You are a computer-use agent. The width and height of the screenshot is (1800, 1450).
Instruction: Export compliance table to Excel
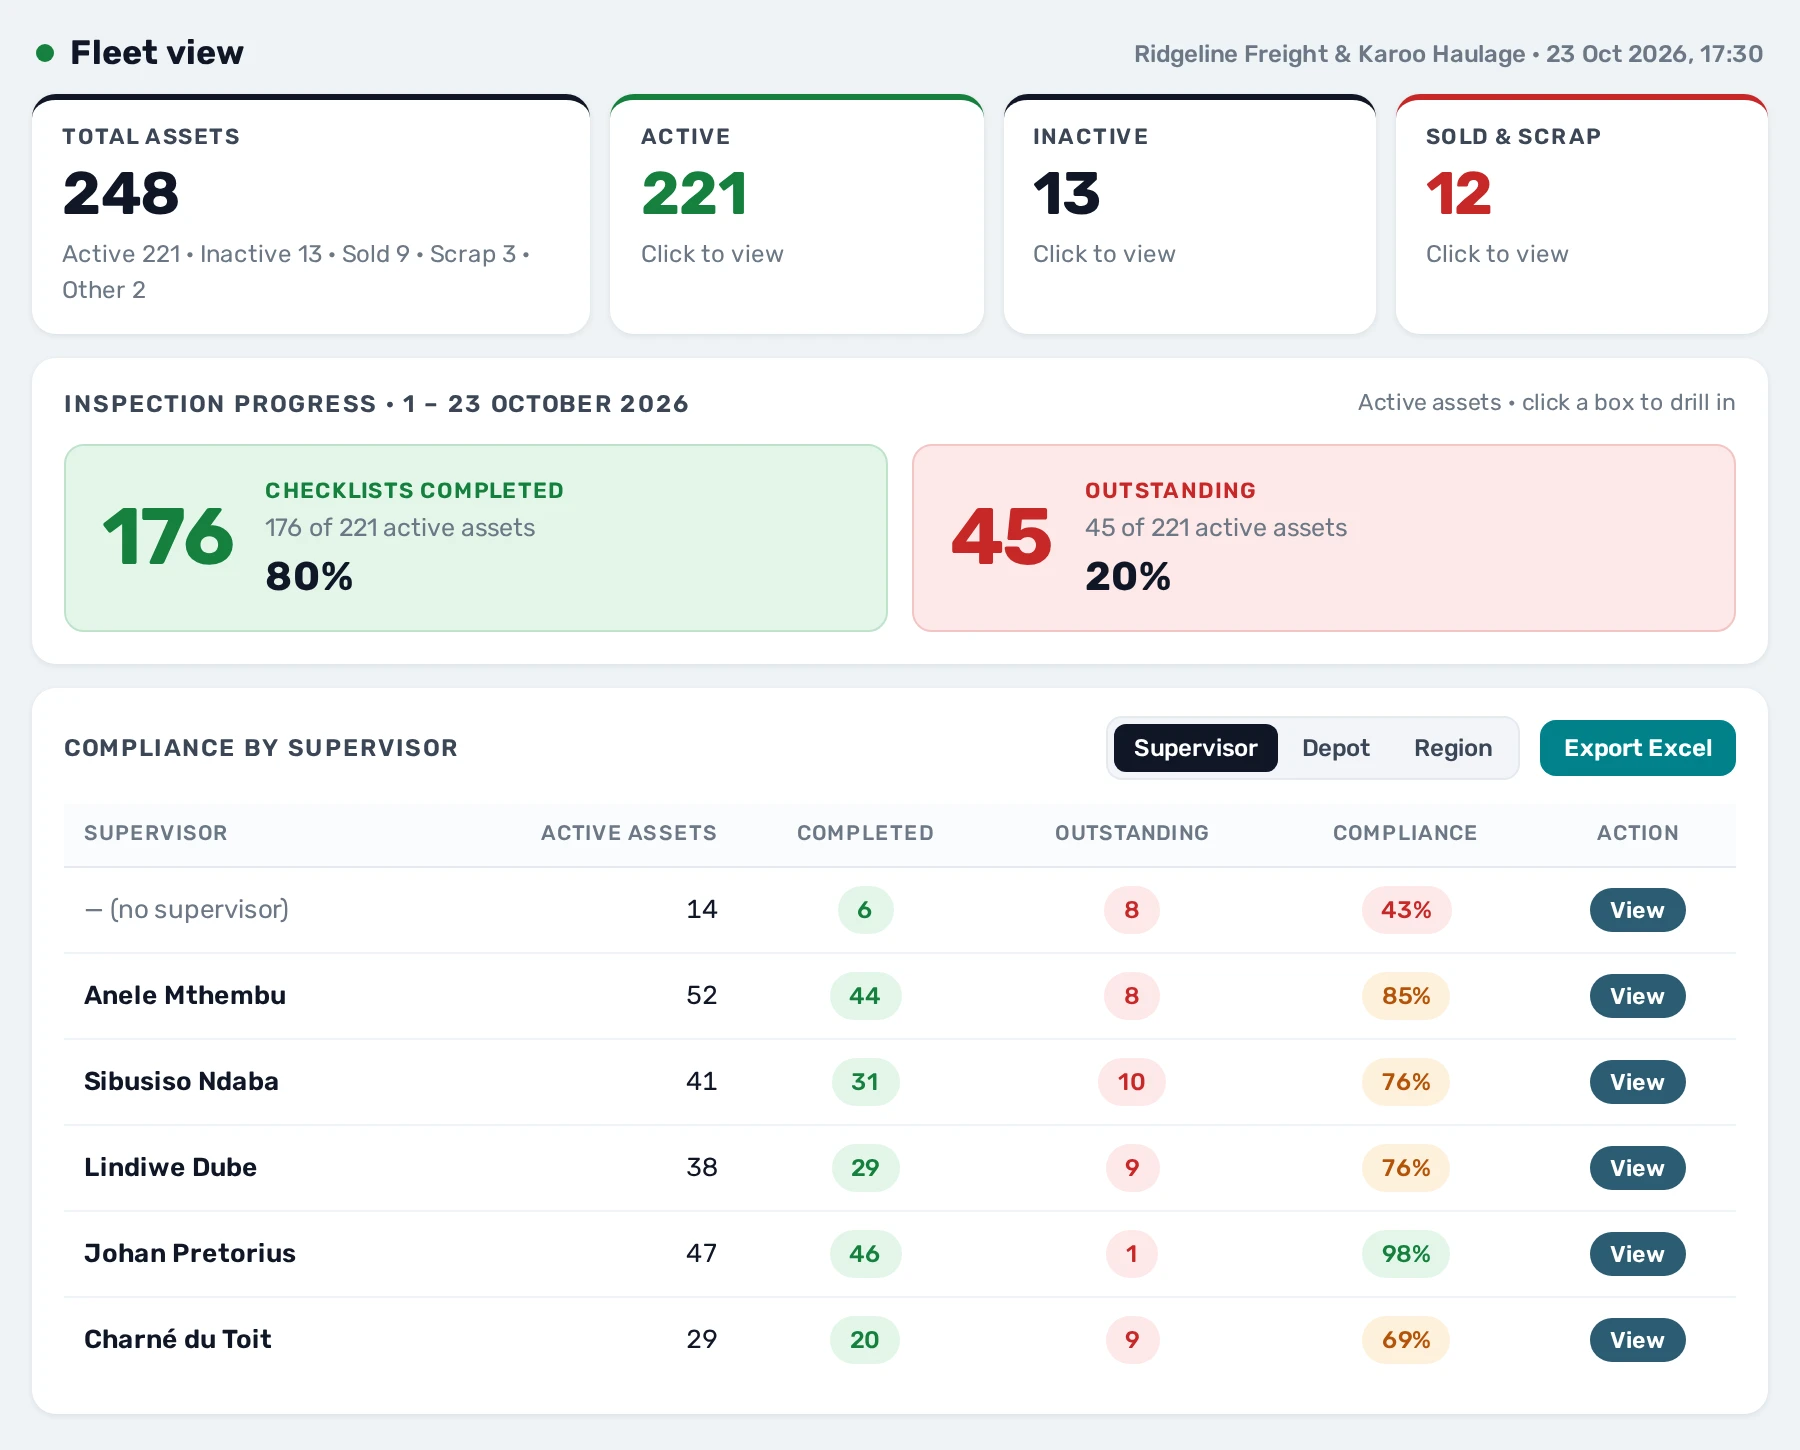pos(1638,748)
